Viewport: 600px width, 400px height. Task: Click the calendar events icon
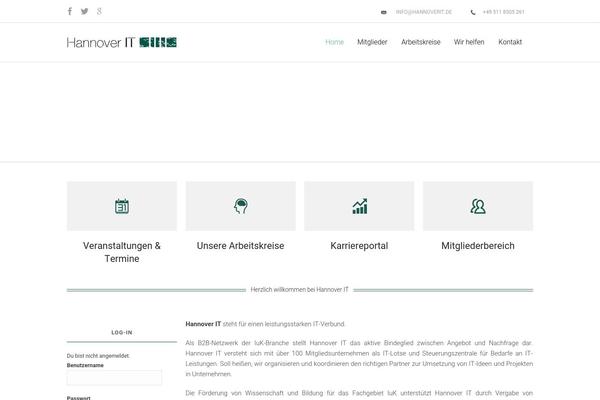pos(122,206)
